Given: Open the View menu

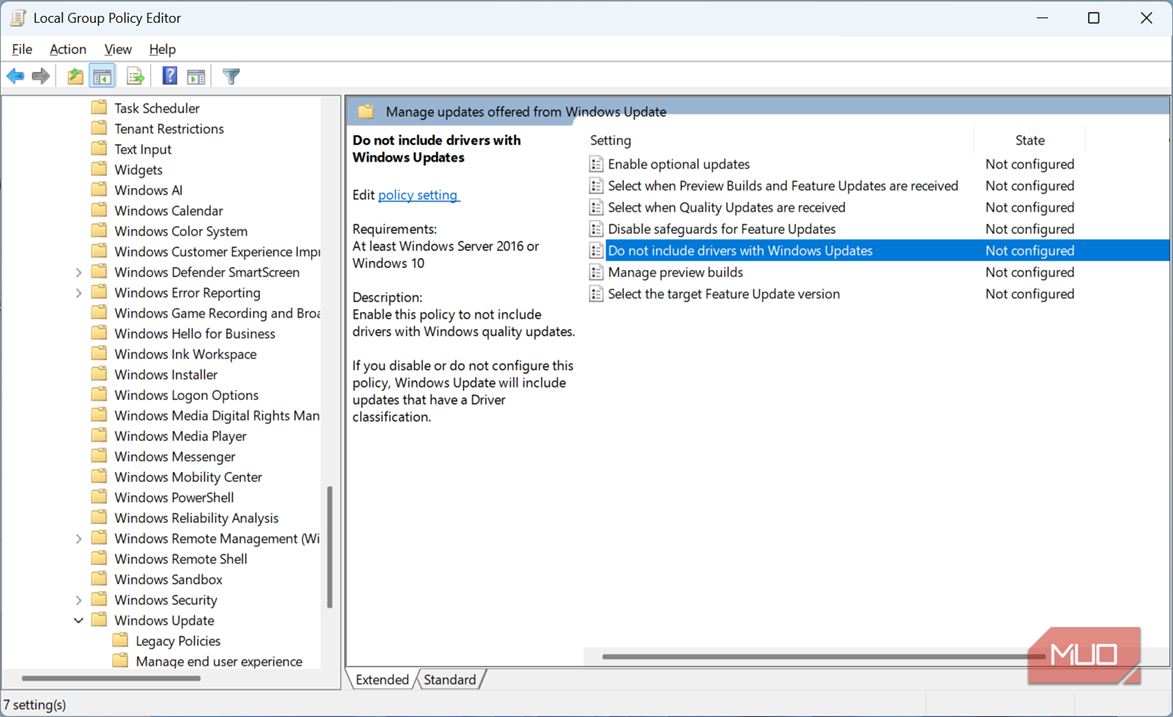Looking at the screenshot, I should click(x=118, y=49).
